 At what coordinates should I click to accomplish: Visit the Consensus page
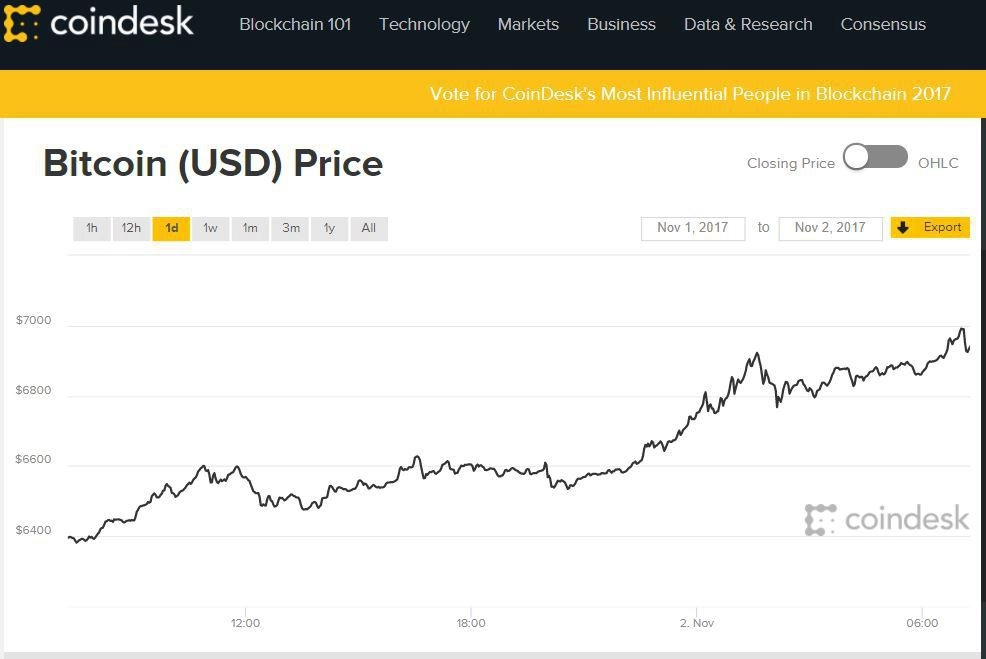point(883,24)
